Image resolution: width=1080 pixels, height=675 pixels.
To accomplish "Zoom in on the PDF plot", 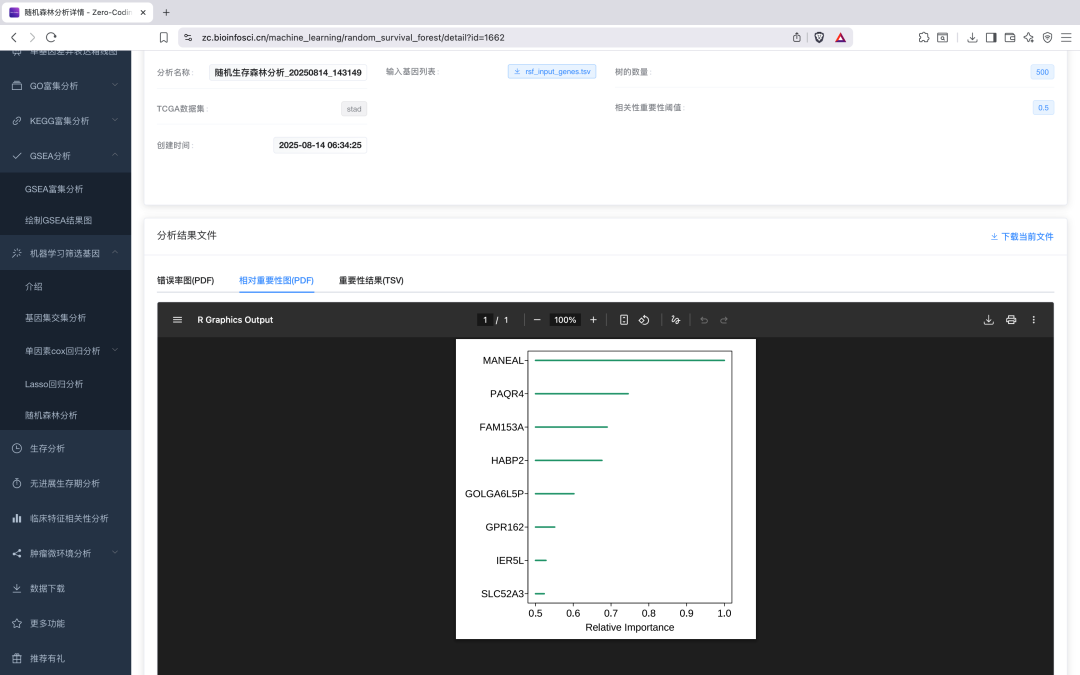I will click(593, 320).
